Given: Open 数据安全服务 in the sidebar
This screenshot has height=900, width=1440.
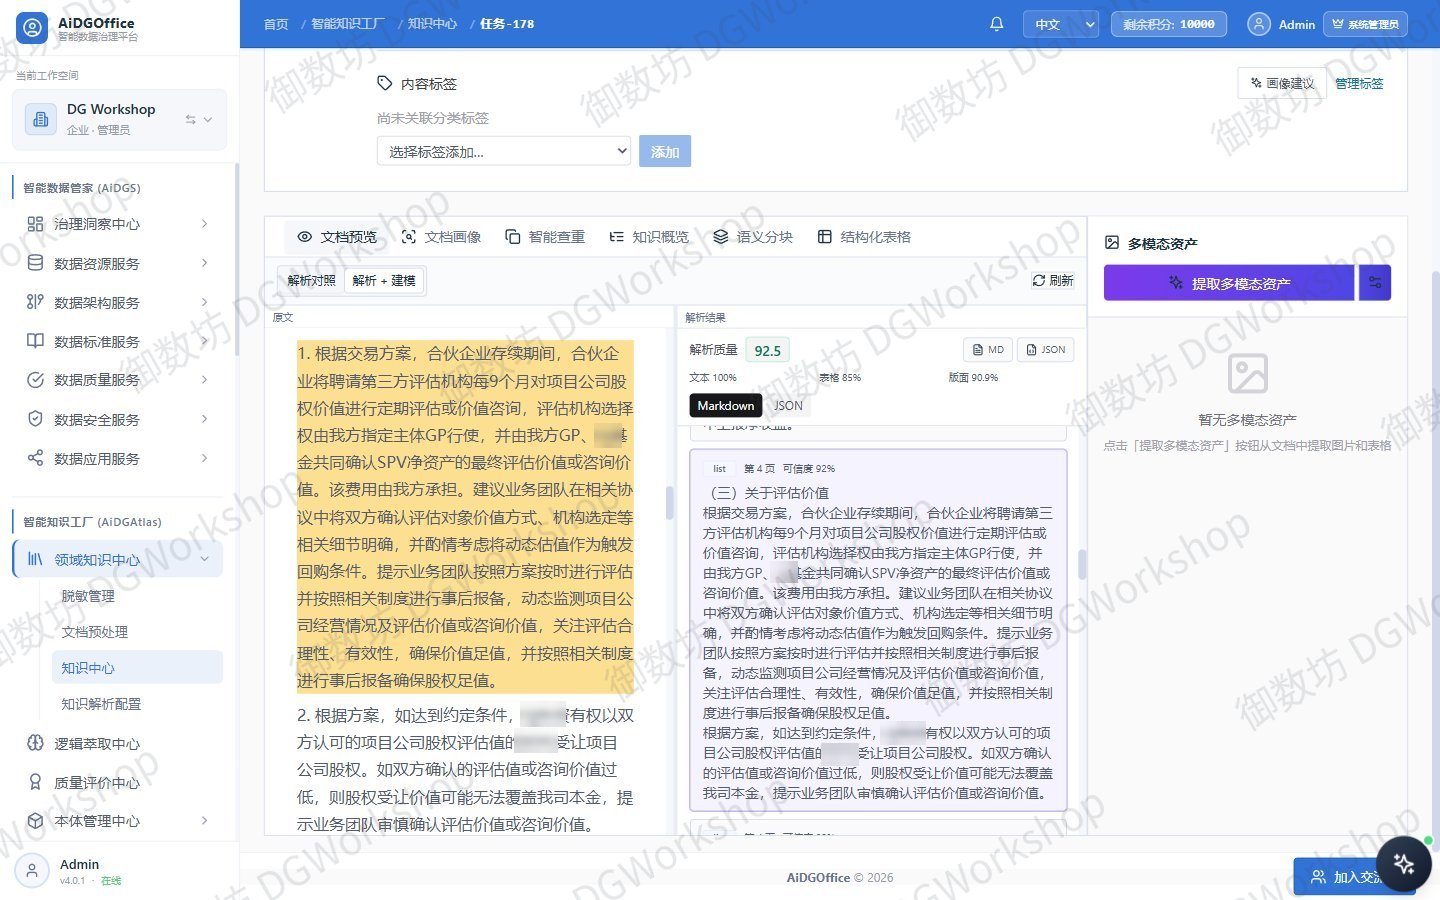Looking at the screenshot, I should [118, 419].
